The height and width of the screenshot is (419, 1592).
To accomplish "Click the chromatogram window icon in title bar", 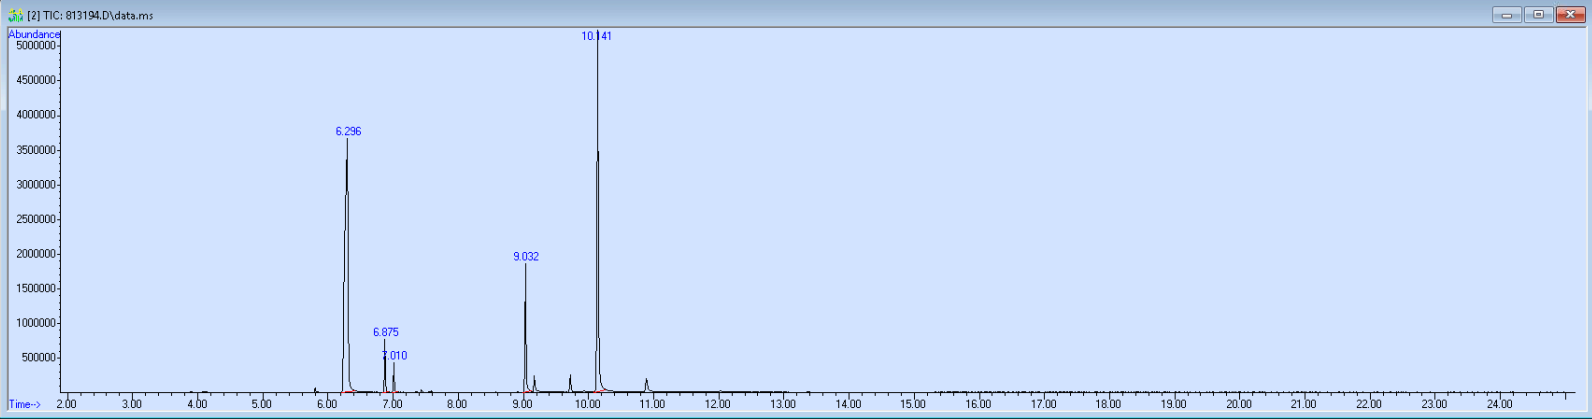I will (15, 15).
